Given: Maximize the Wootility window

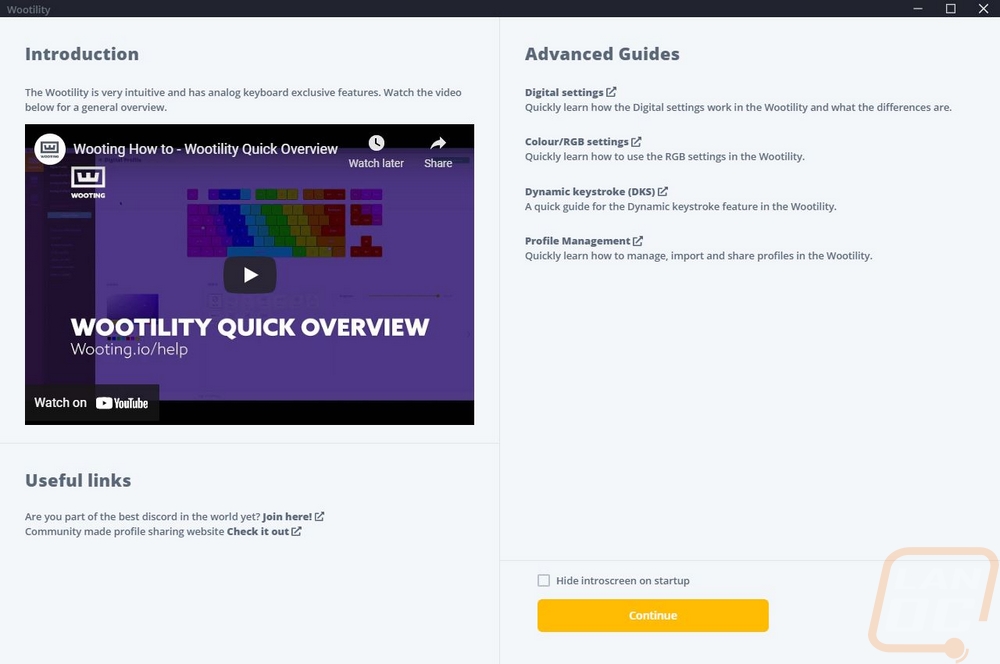Looking at the screenshot, I should click(950, 8).
